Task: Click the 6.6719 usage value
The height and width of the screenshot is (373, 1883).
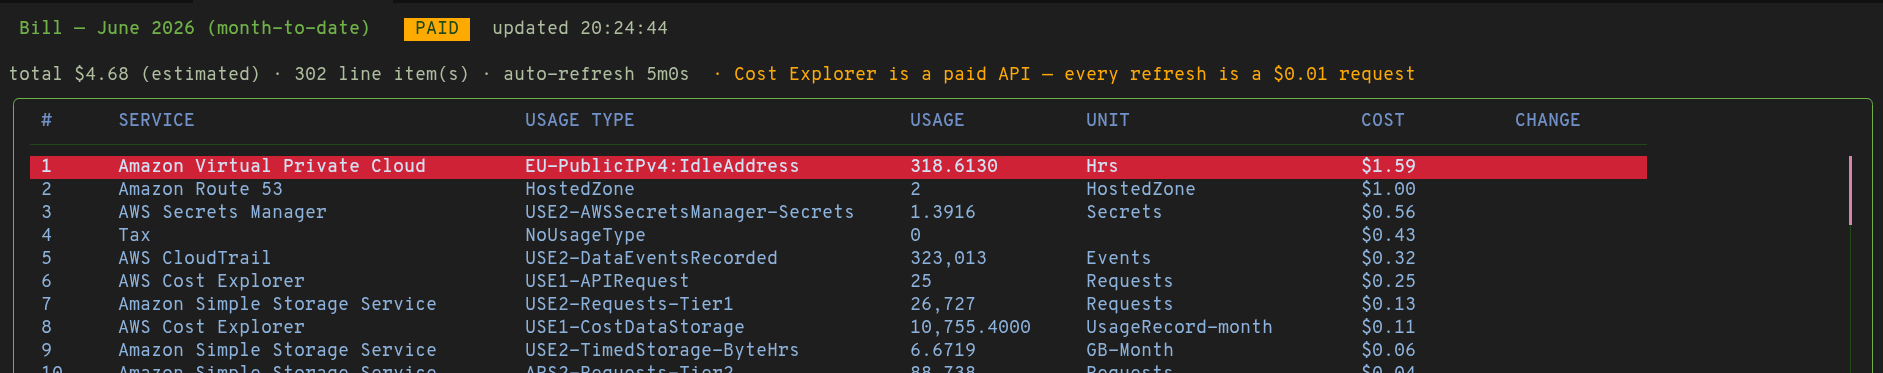Action: 943,350
